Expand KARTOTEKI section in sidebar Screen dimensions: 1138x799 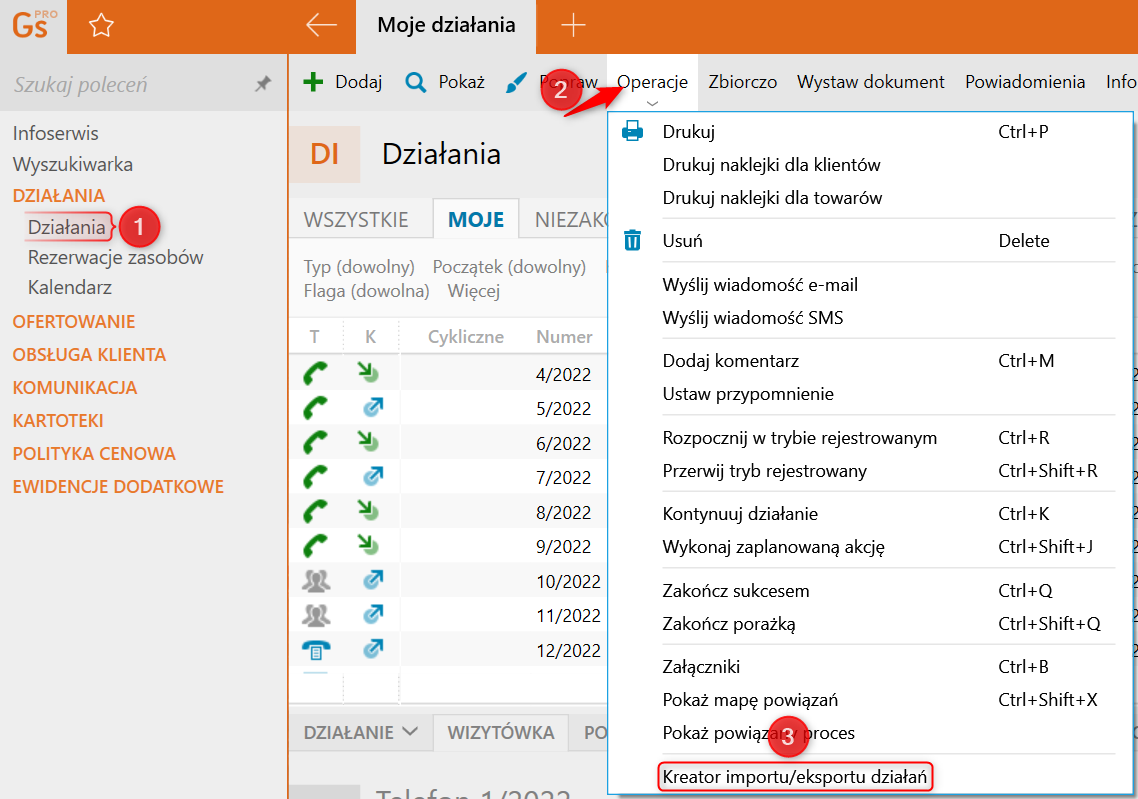click(57, 421)
